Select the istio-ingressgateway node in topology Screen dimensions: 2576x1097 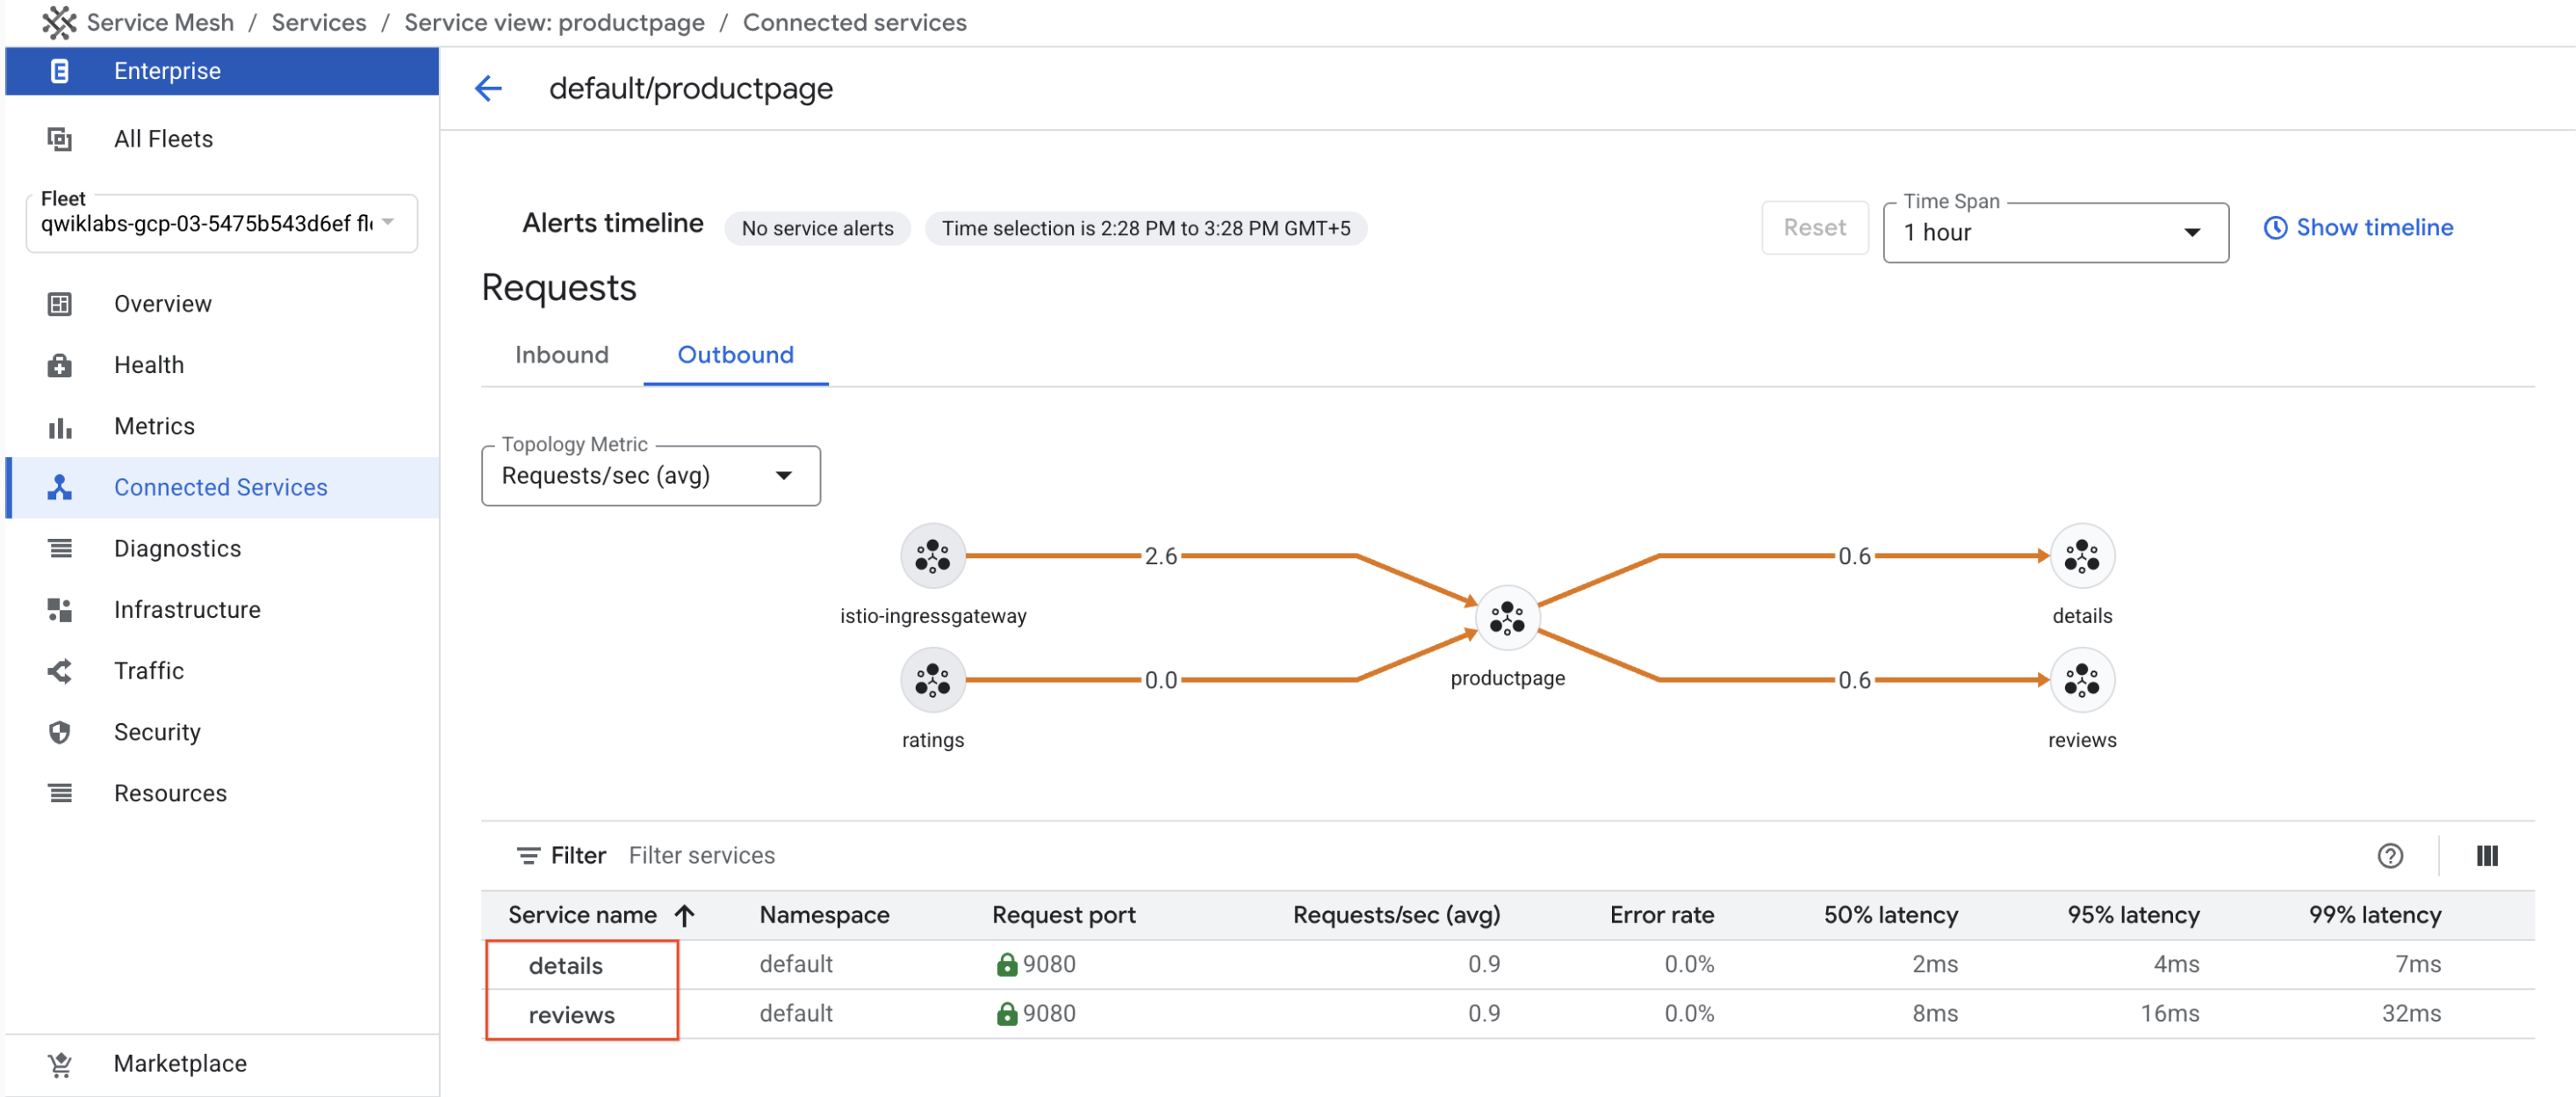(932, 555)
